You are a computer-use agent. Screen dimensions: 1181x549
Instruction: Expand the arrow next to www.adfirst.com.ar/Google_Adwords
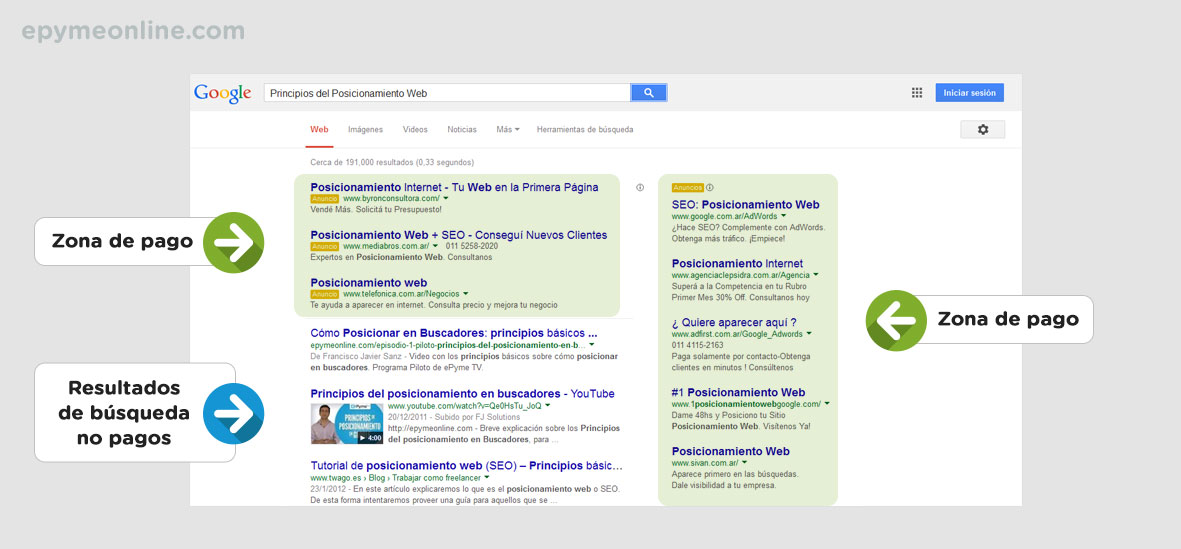point(809,334)
